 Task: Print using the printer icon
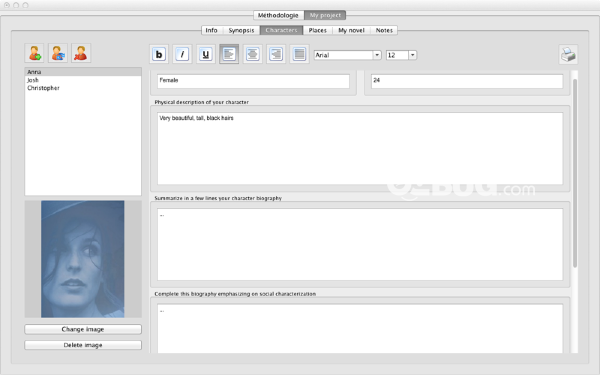[x=568, y=55]
